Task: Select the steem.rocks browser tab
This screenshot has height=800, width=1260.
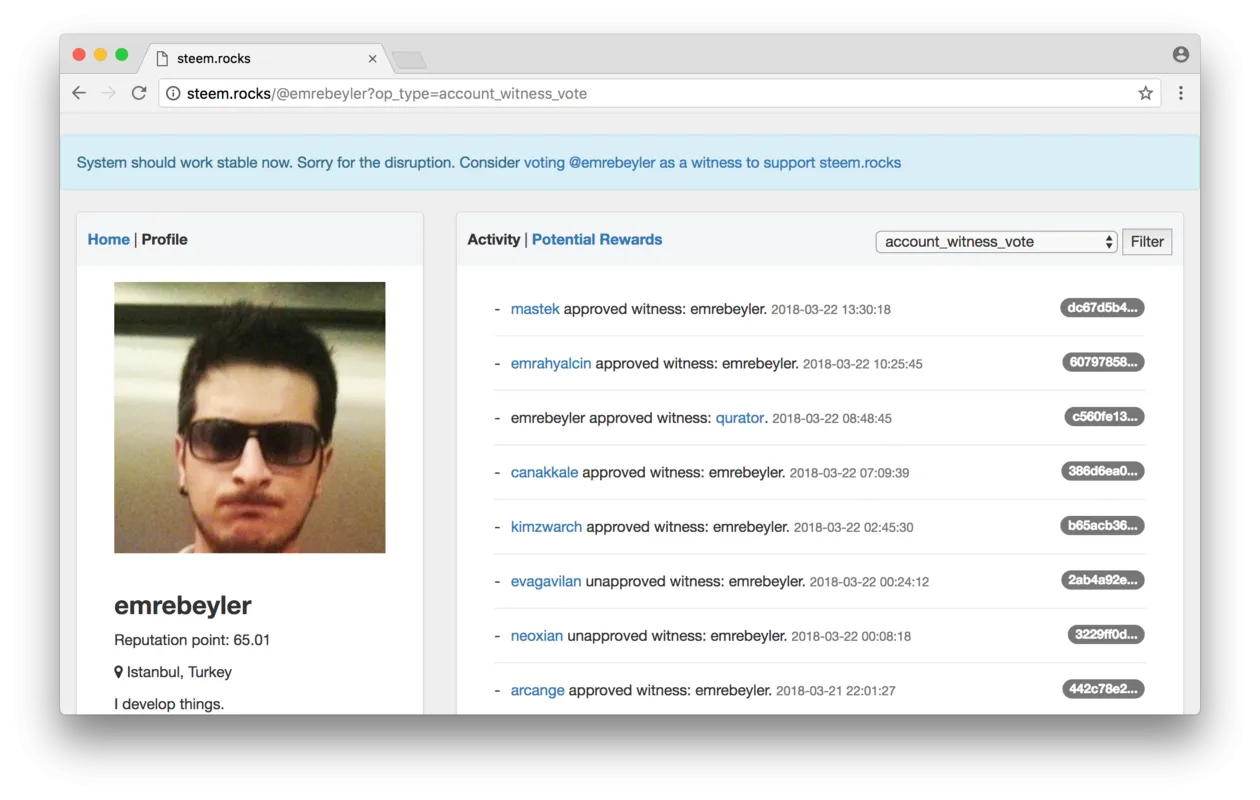Action: click(x=262, y=58)
